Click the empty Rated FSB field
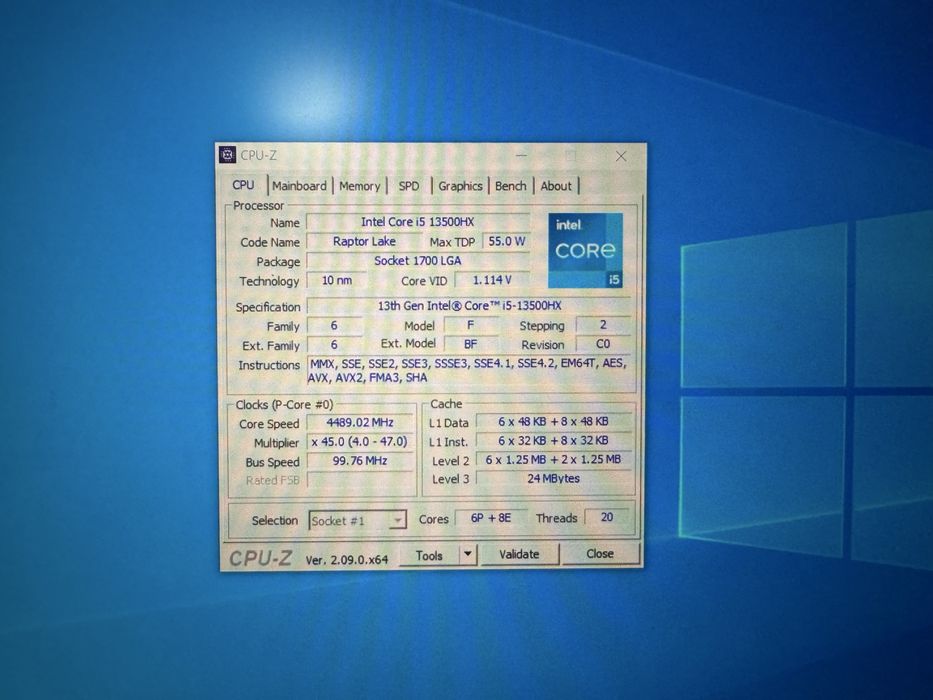Screen dimensions: 933x700 (360, 480)
